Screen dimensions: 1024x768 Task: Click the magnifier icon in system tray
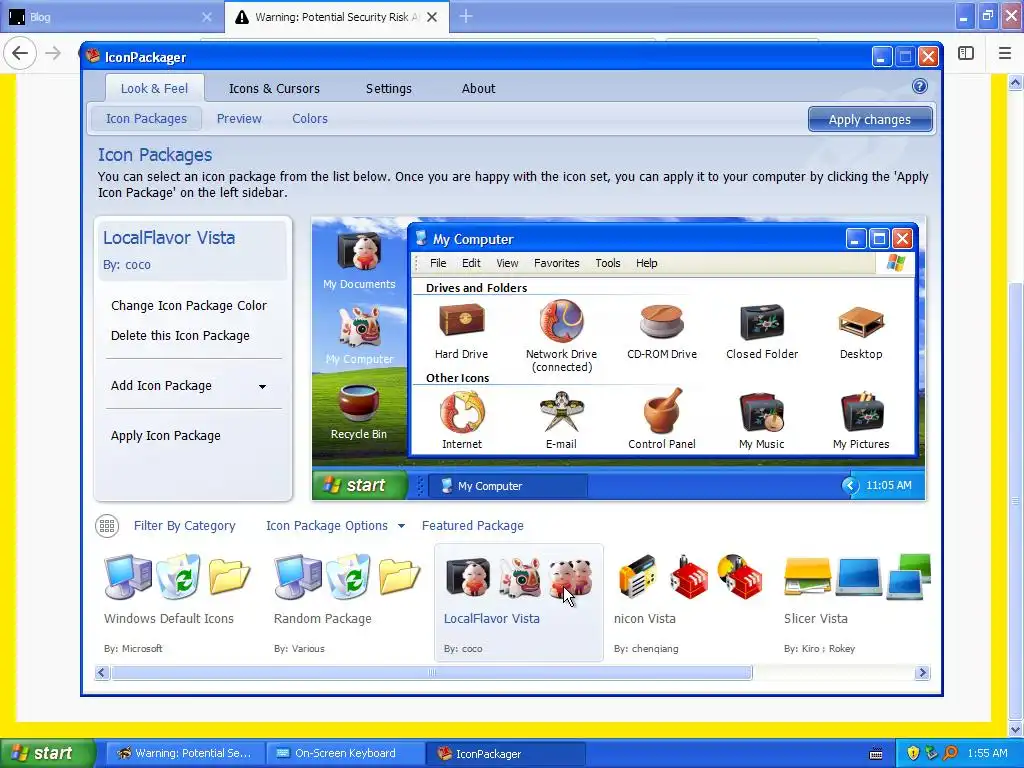(950, 753)
